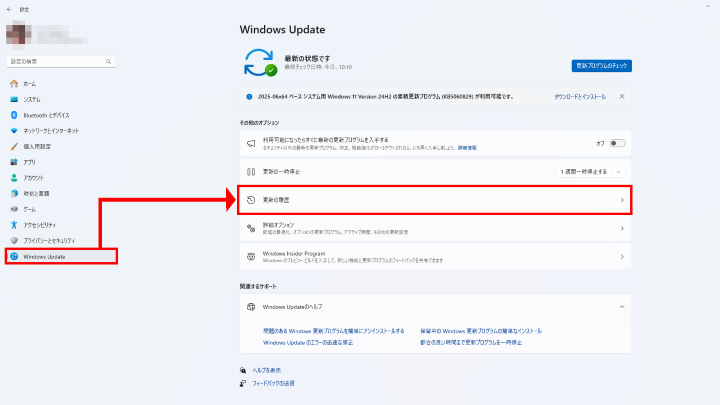
Task: Expand 更新の履歴 via its chevron
Action: [622, 200]
